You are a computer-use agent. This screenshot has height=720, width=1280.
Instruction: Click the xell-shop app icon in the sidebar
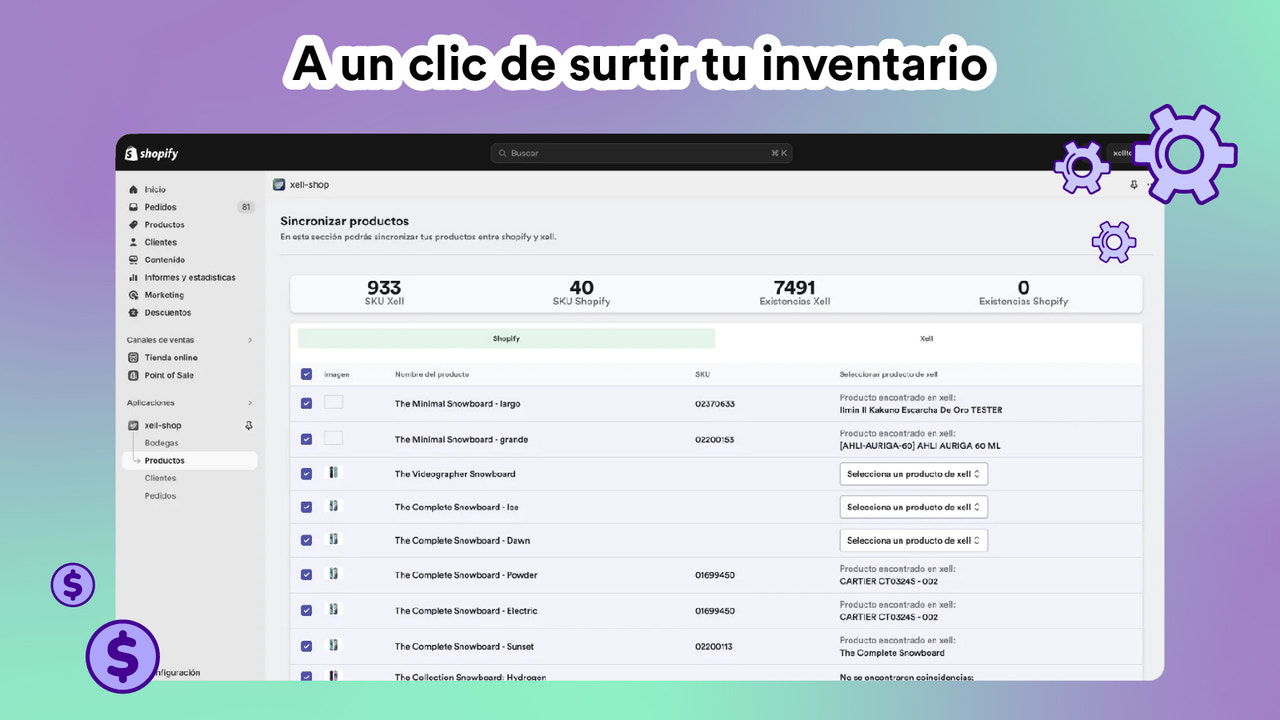tap(133, 425)
